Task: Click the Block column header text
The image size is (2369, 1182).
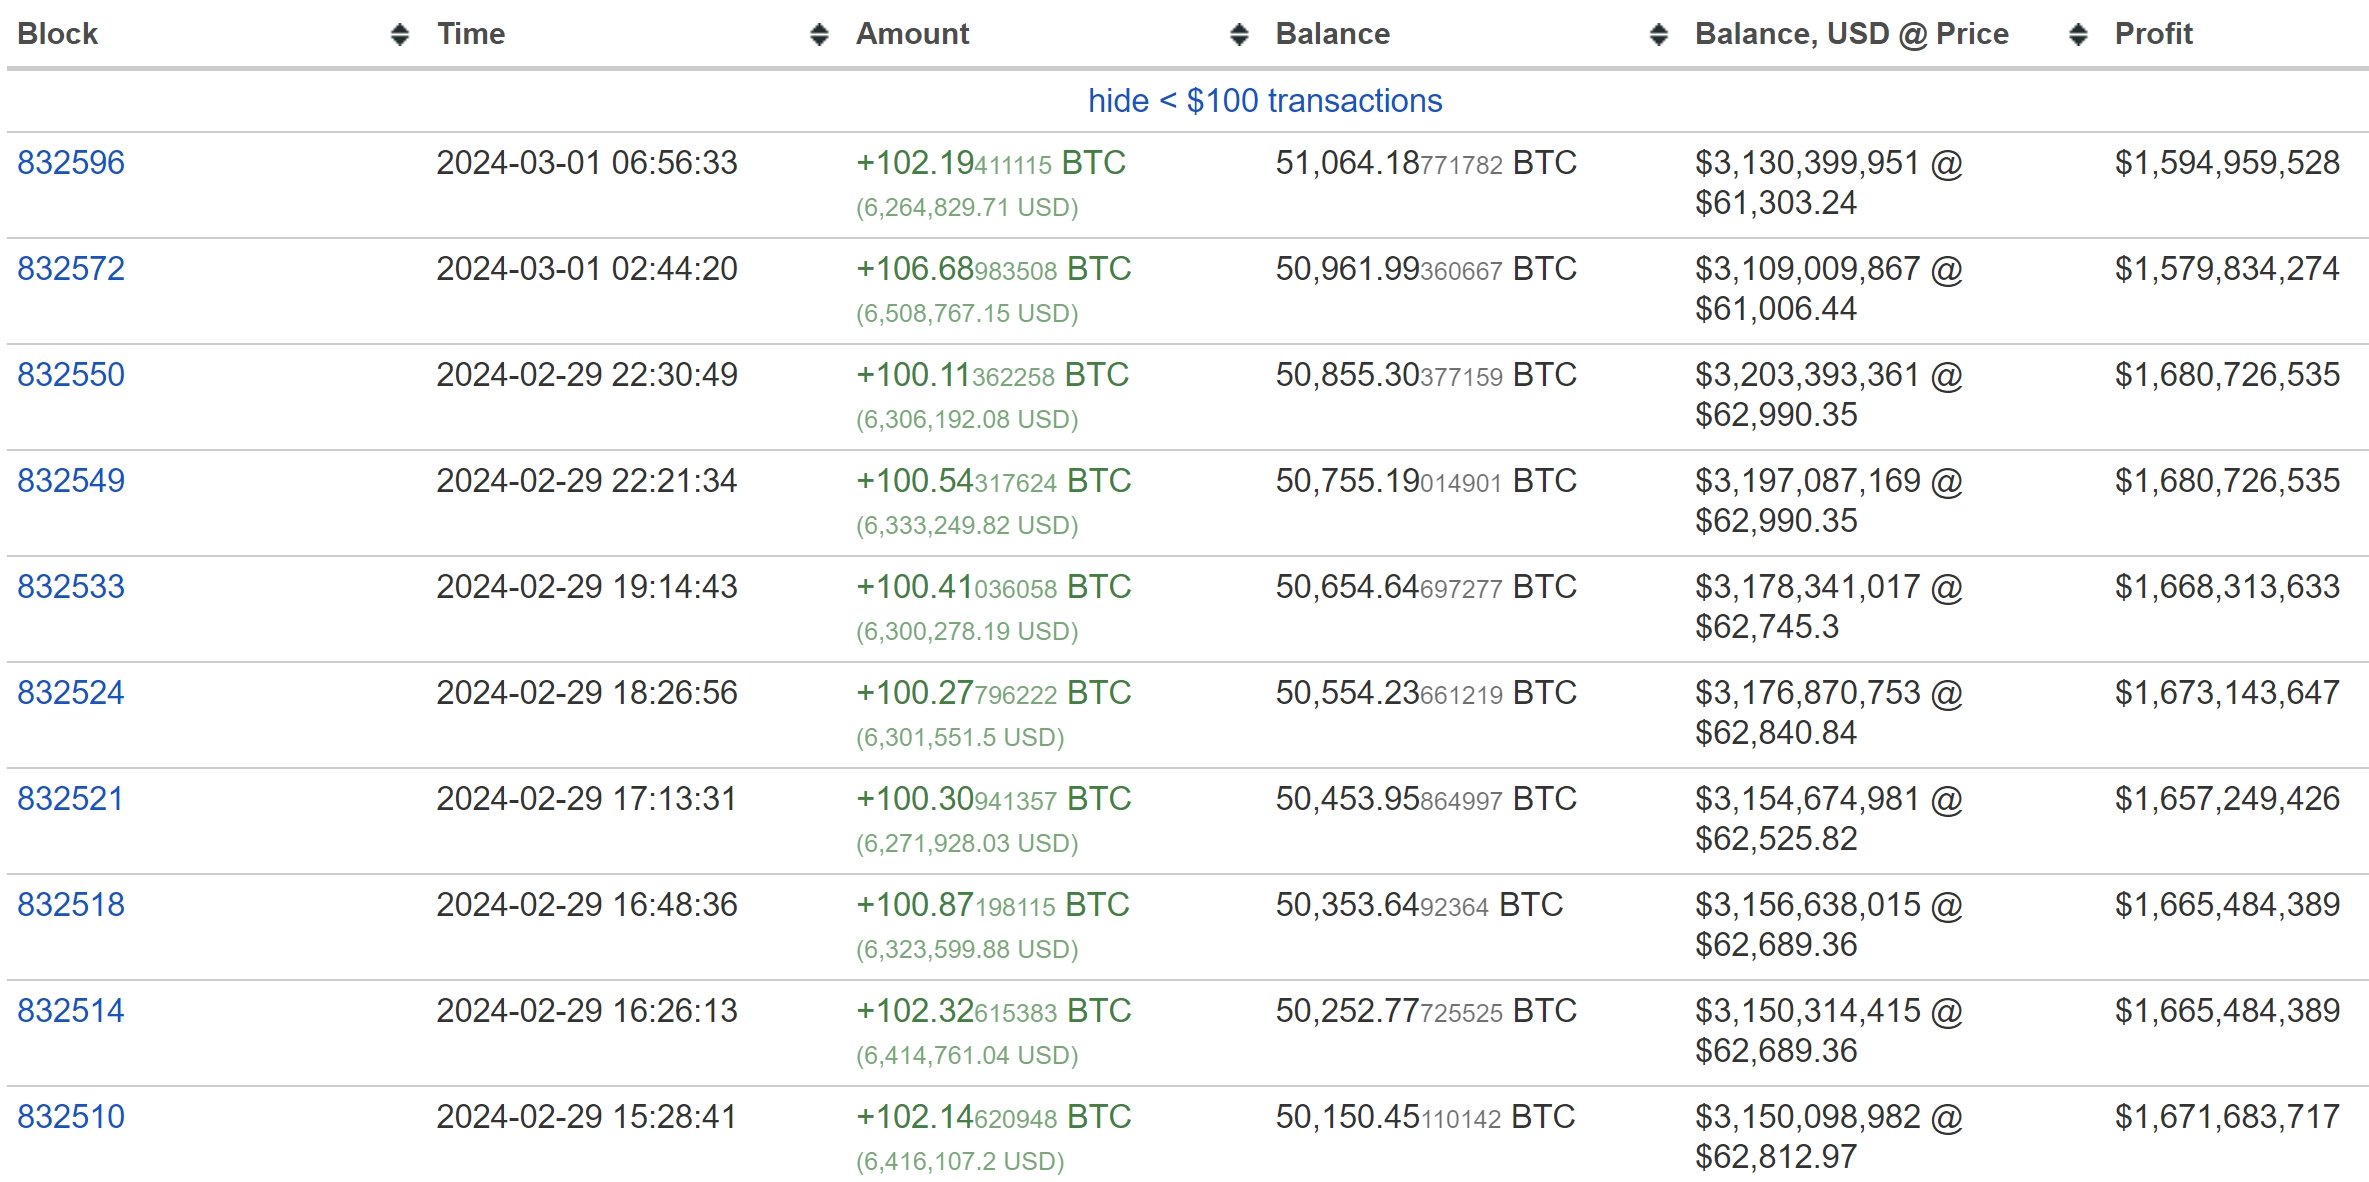Action: [58, 34]
